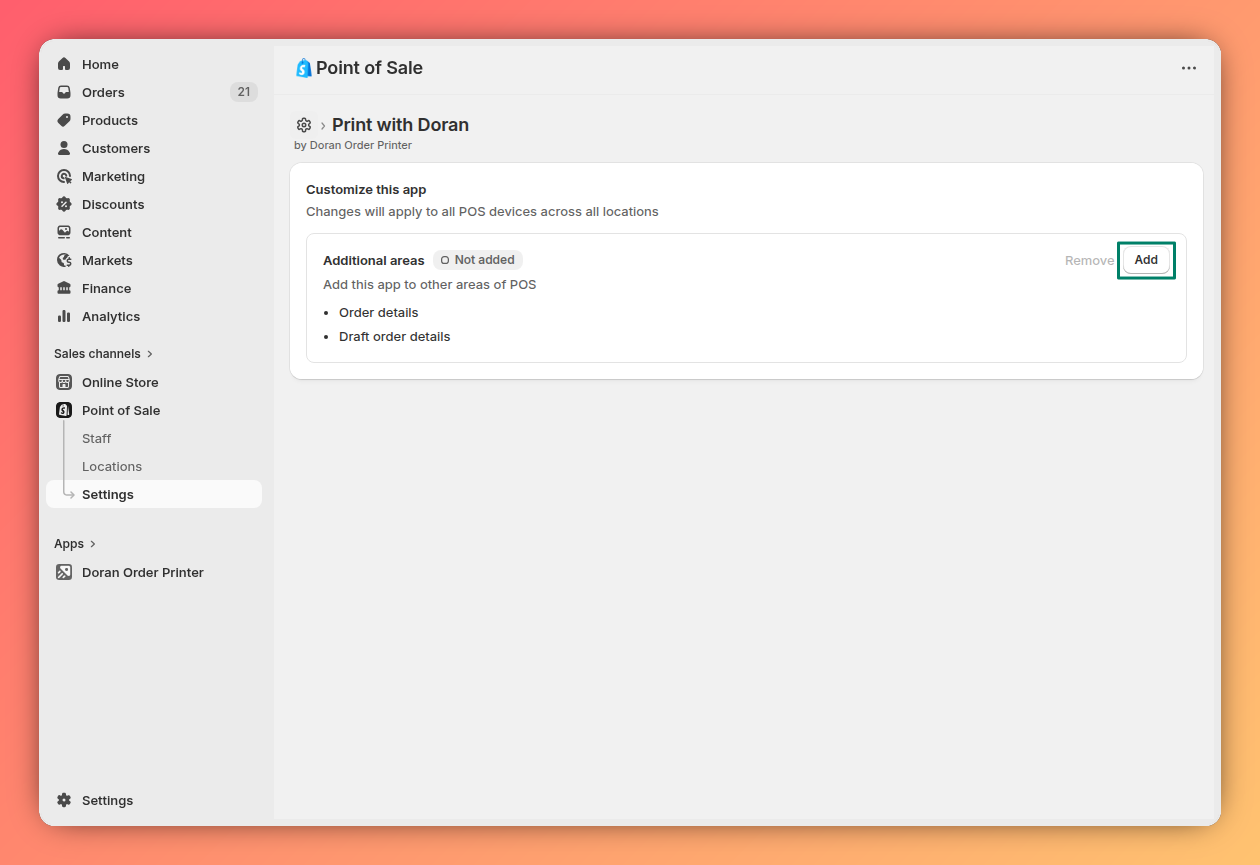The width and height of the screenshot is (1260, 865).
Task: Click the by Doran Order Printer subtitle
Action: [353, 145]
